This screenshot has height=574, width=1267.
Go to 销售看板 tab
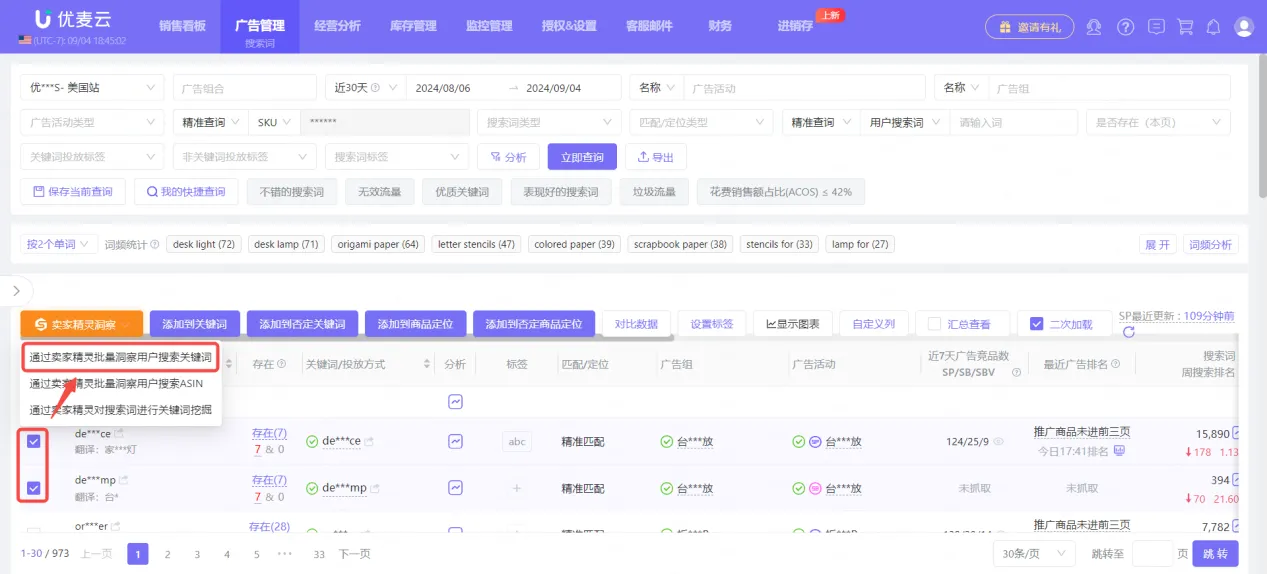(x=181, y=26)
